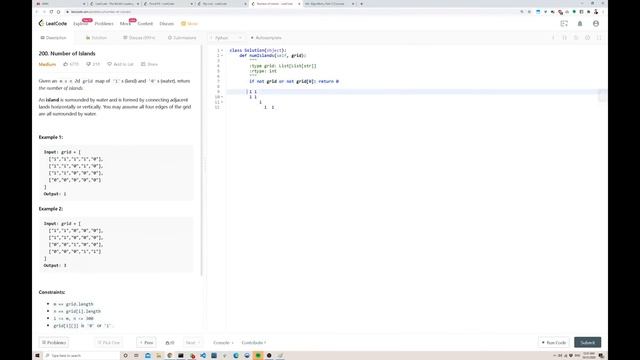Bookmark this page star icon
This screenshot has height=360, width=640.
tap(530, 12)
